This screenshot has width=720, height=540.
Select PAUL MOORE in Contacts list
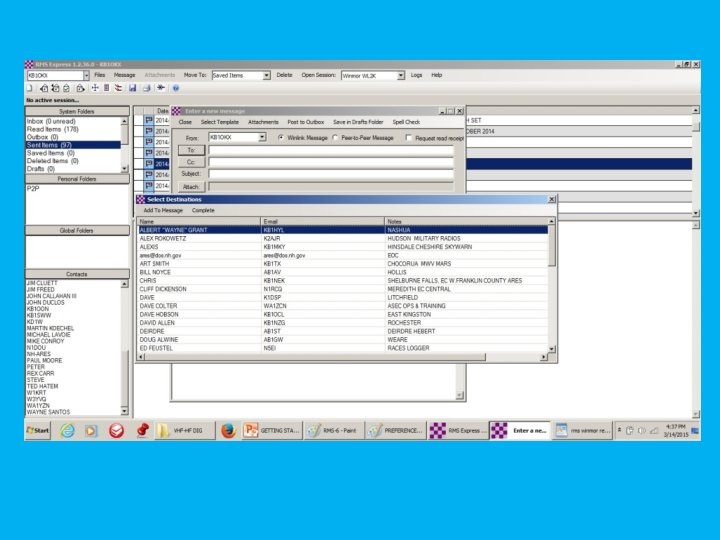pyautogui.click(x=44, y=360)
